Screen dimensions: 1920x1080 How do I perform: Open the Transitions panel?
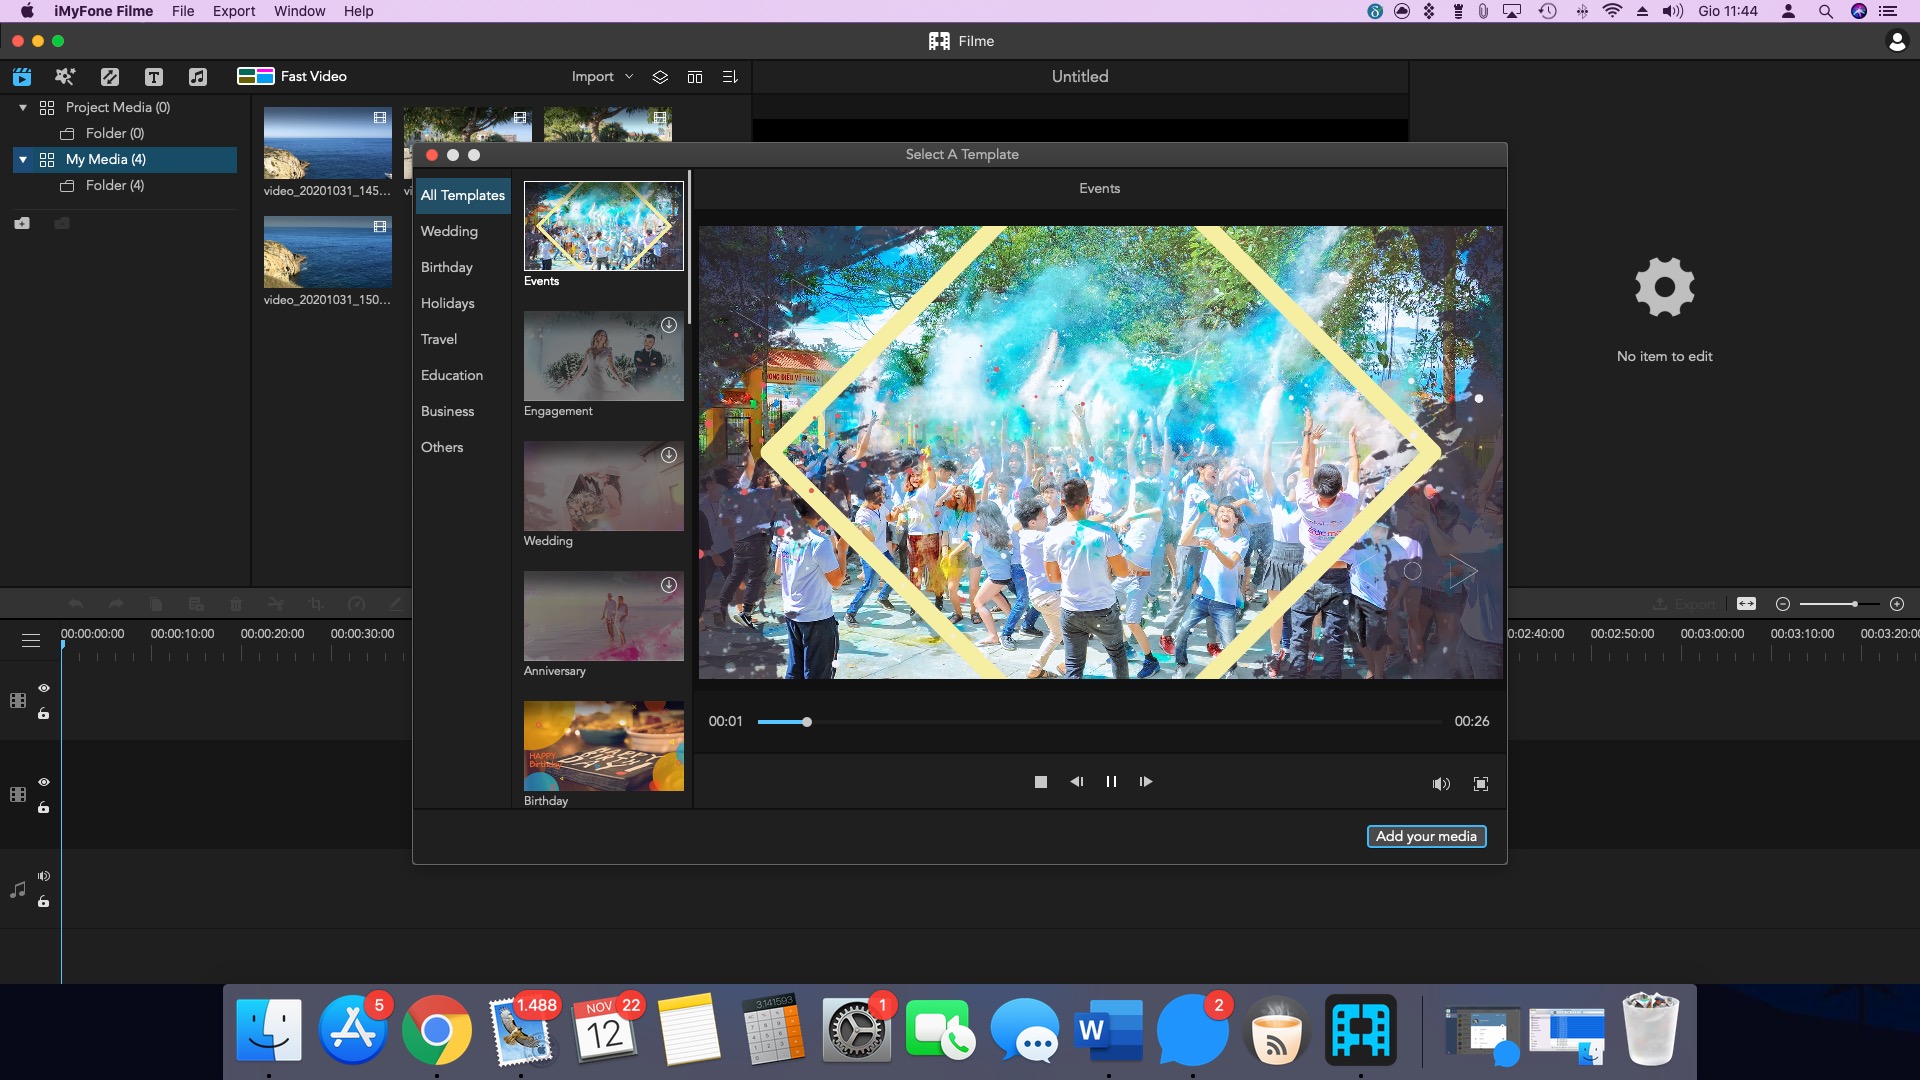coord(110,76)
